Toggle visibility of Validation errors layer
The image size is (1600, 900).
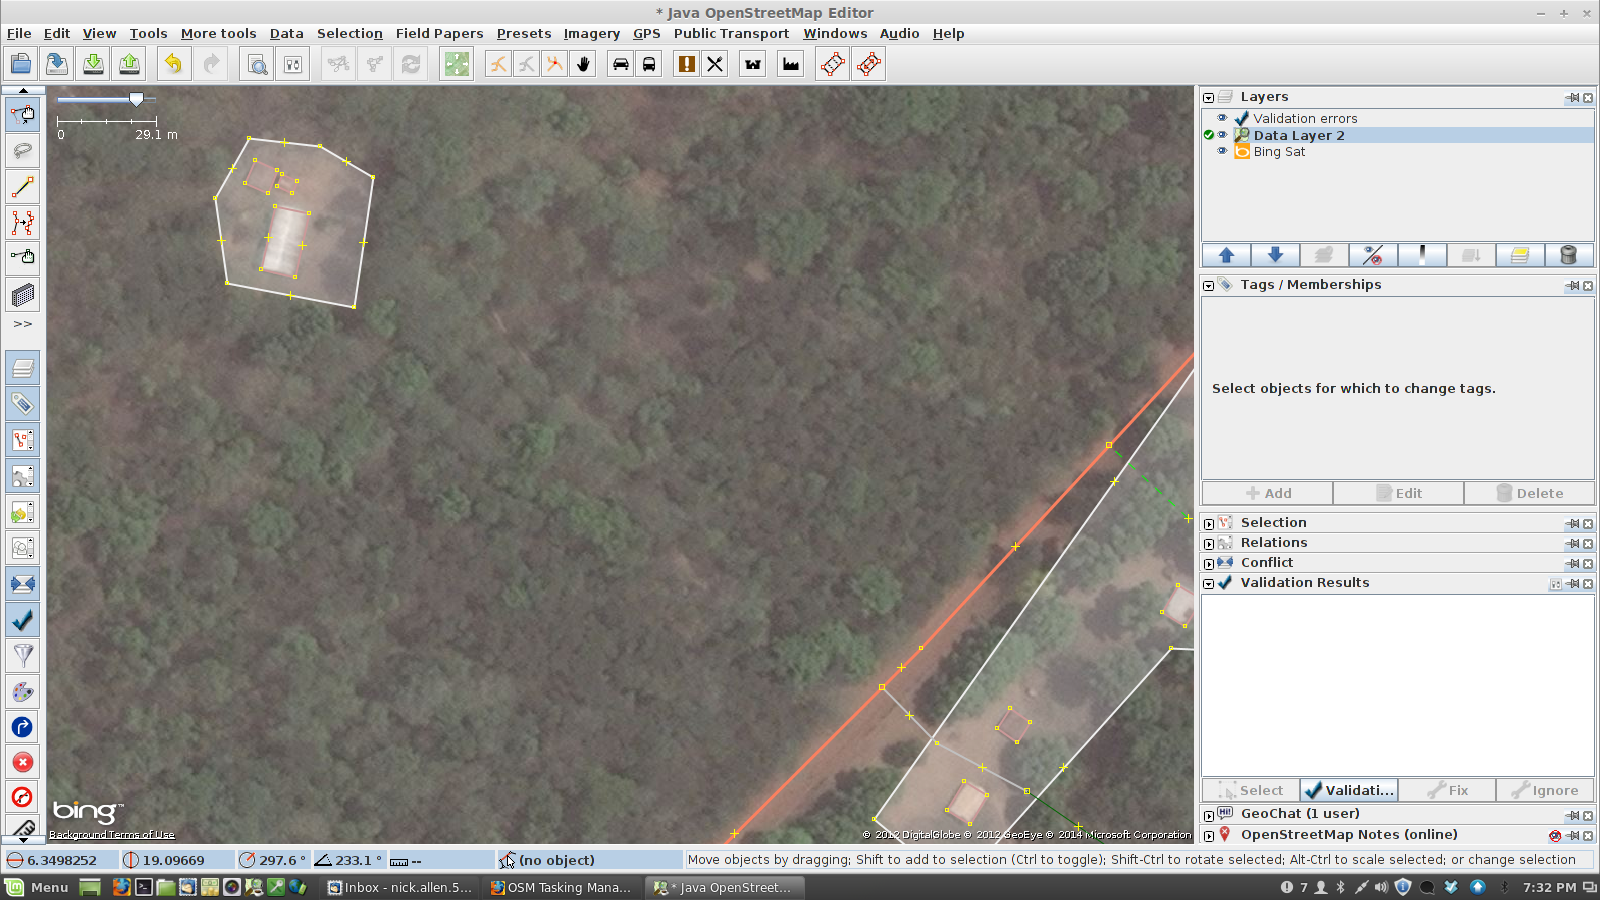click(1222, 118)
